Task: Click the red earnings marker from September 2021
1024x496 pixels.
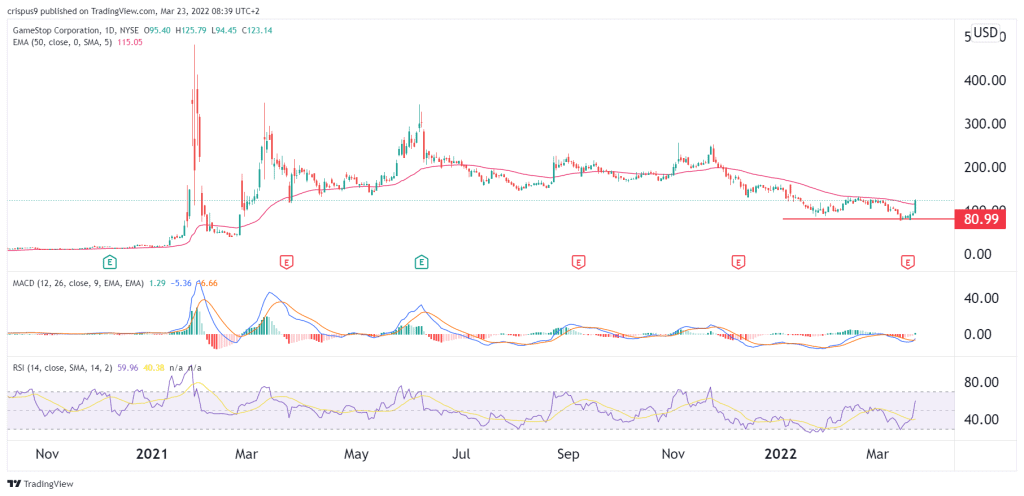Action: [577, 262]
